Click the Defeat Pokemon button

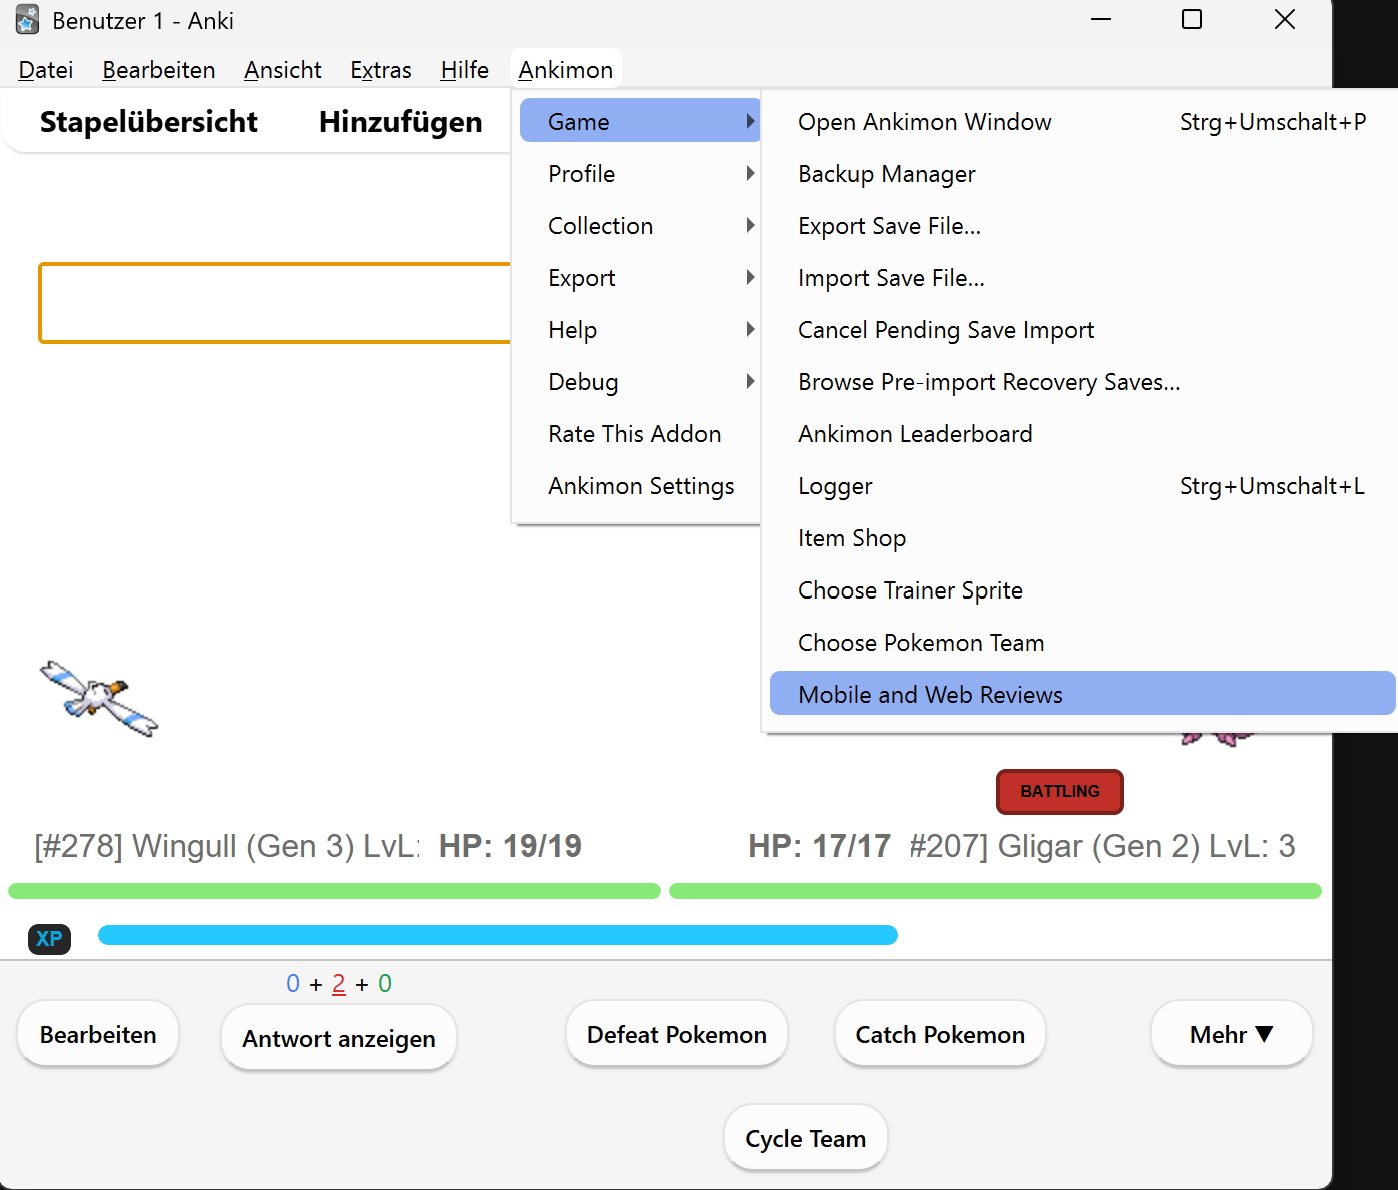click(677, 1034)
